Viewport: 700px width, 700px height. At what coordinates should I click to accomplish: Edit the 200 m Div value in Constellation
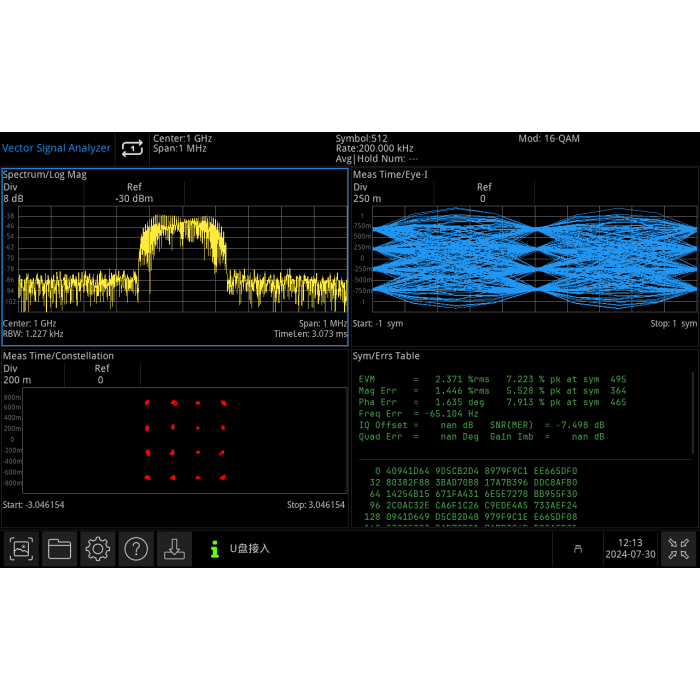17,380
